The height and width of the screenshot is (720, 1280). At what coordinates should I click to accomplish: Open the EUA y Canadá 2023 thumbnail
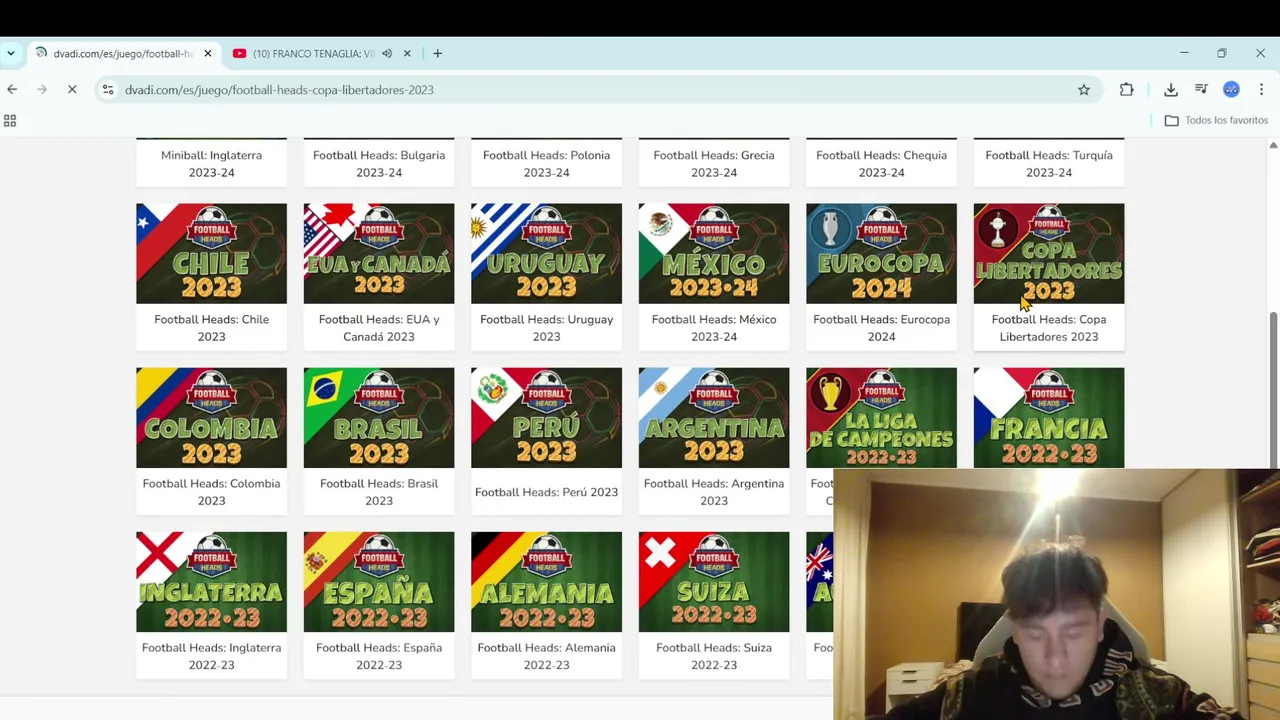tap(379, 254)
